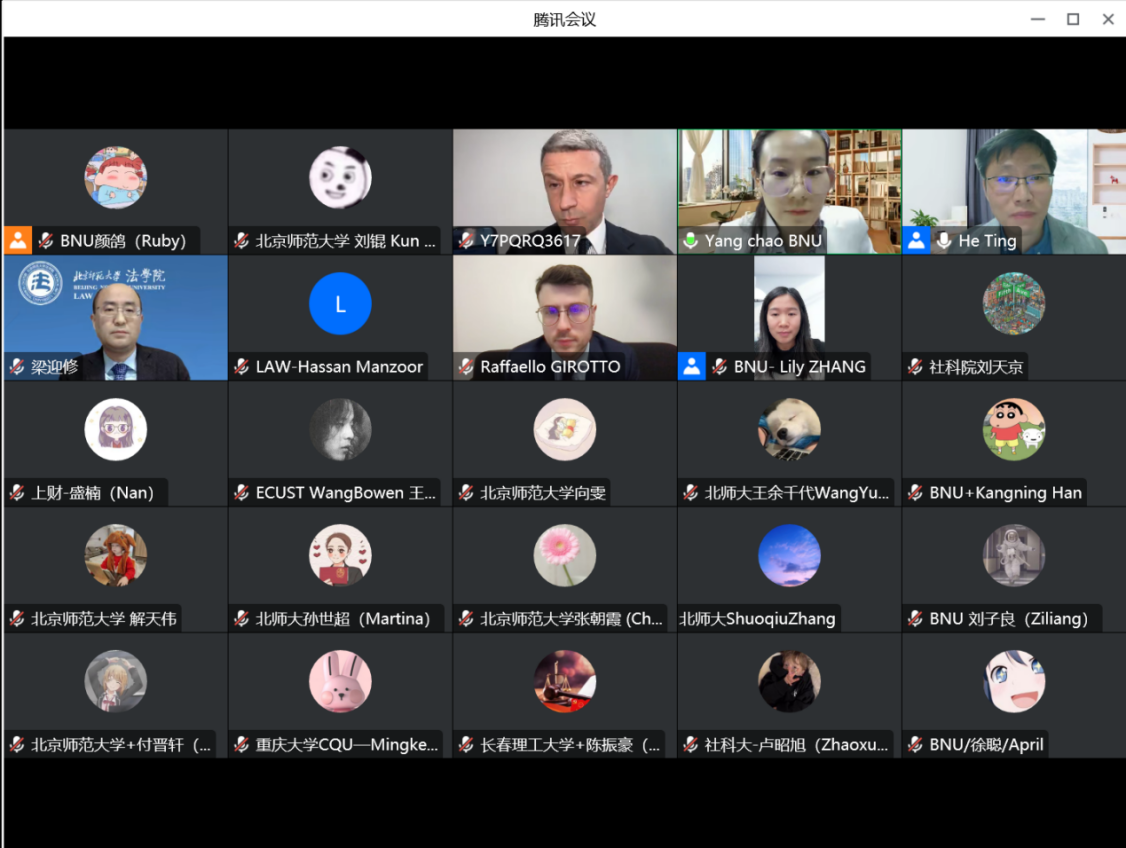Click the pink rabbit avatar of 重庆大学CQU participant

[x=340, y=682]
